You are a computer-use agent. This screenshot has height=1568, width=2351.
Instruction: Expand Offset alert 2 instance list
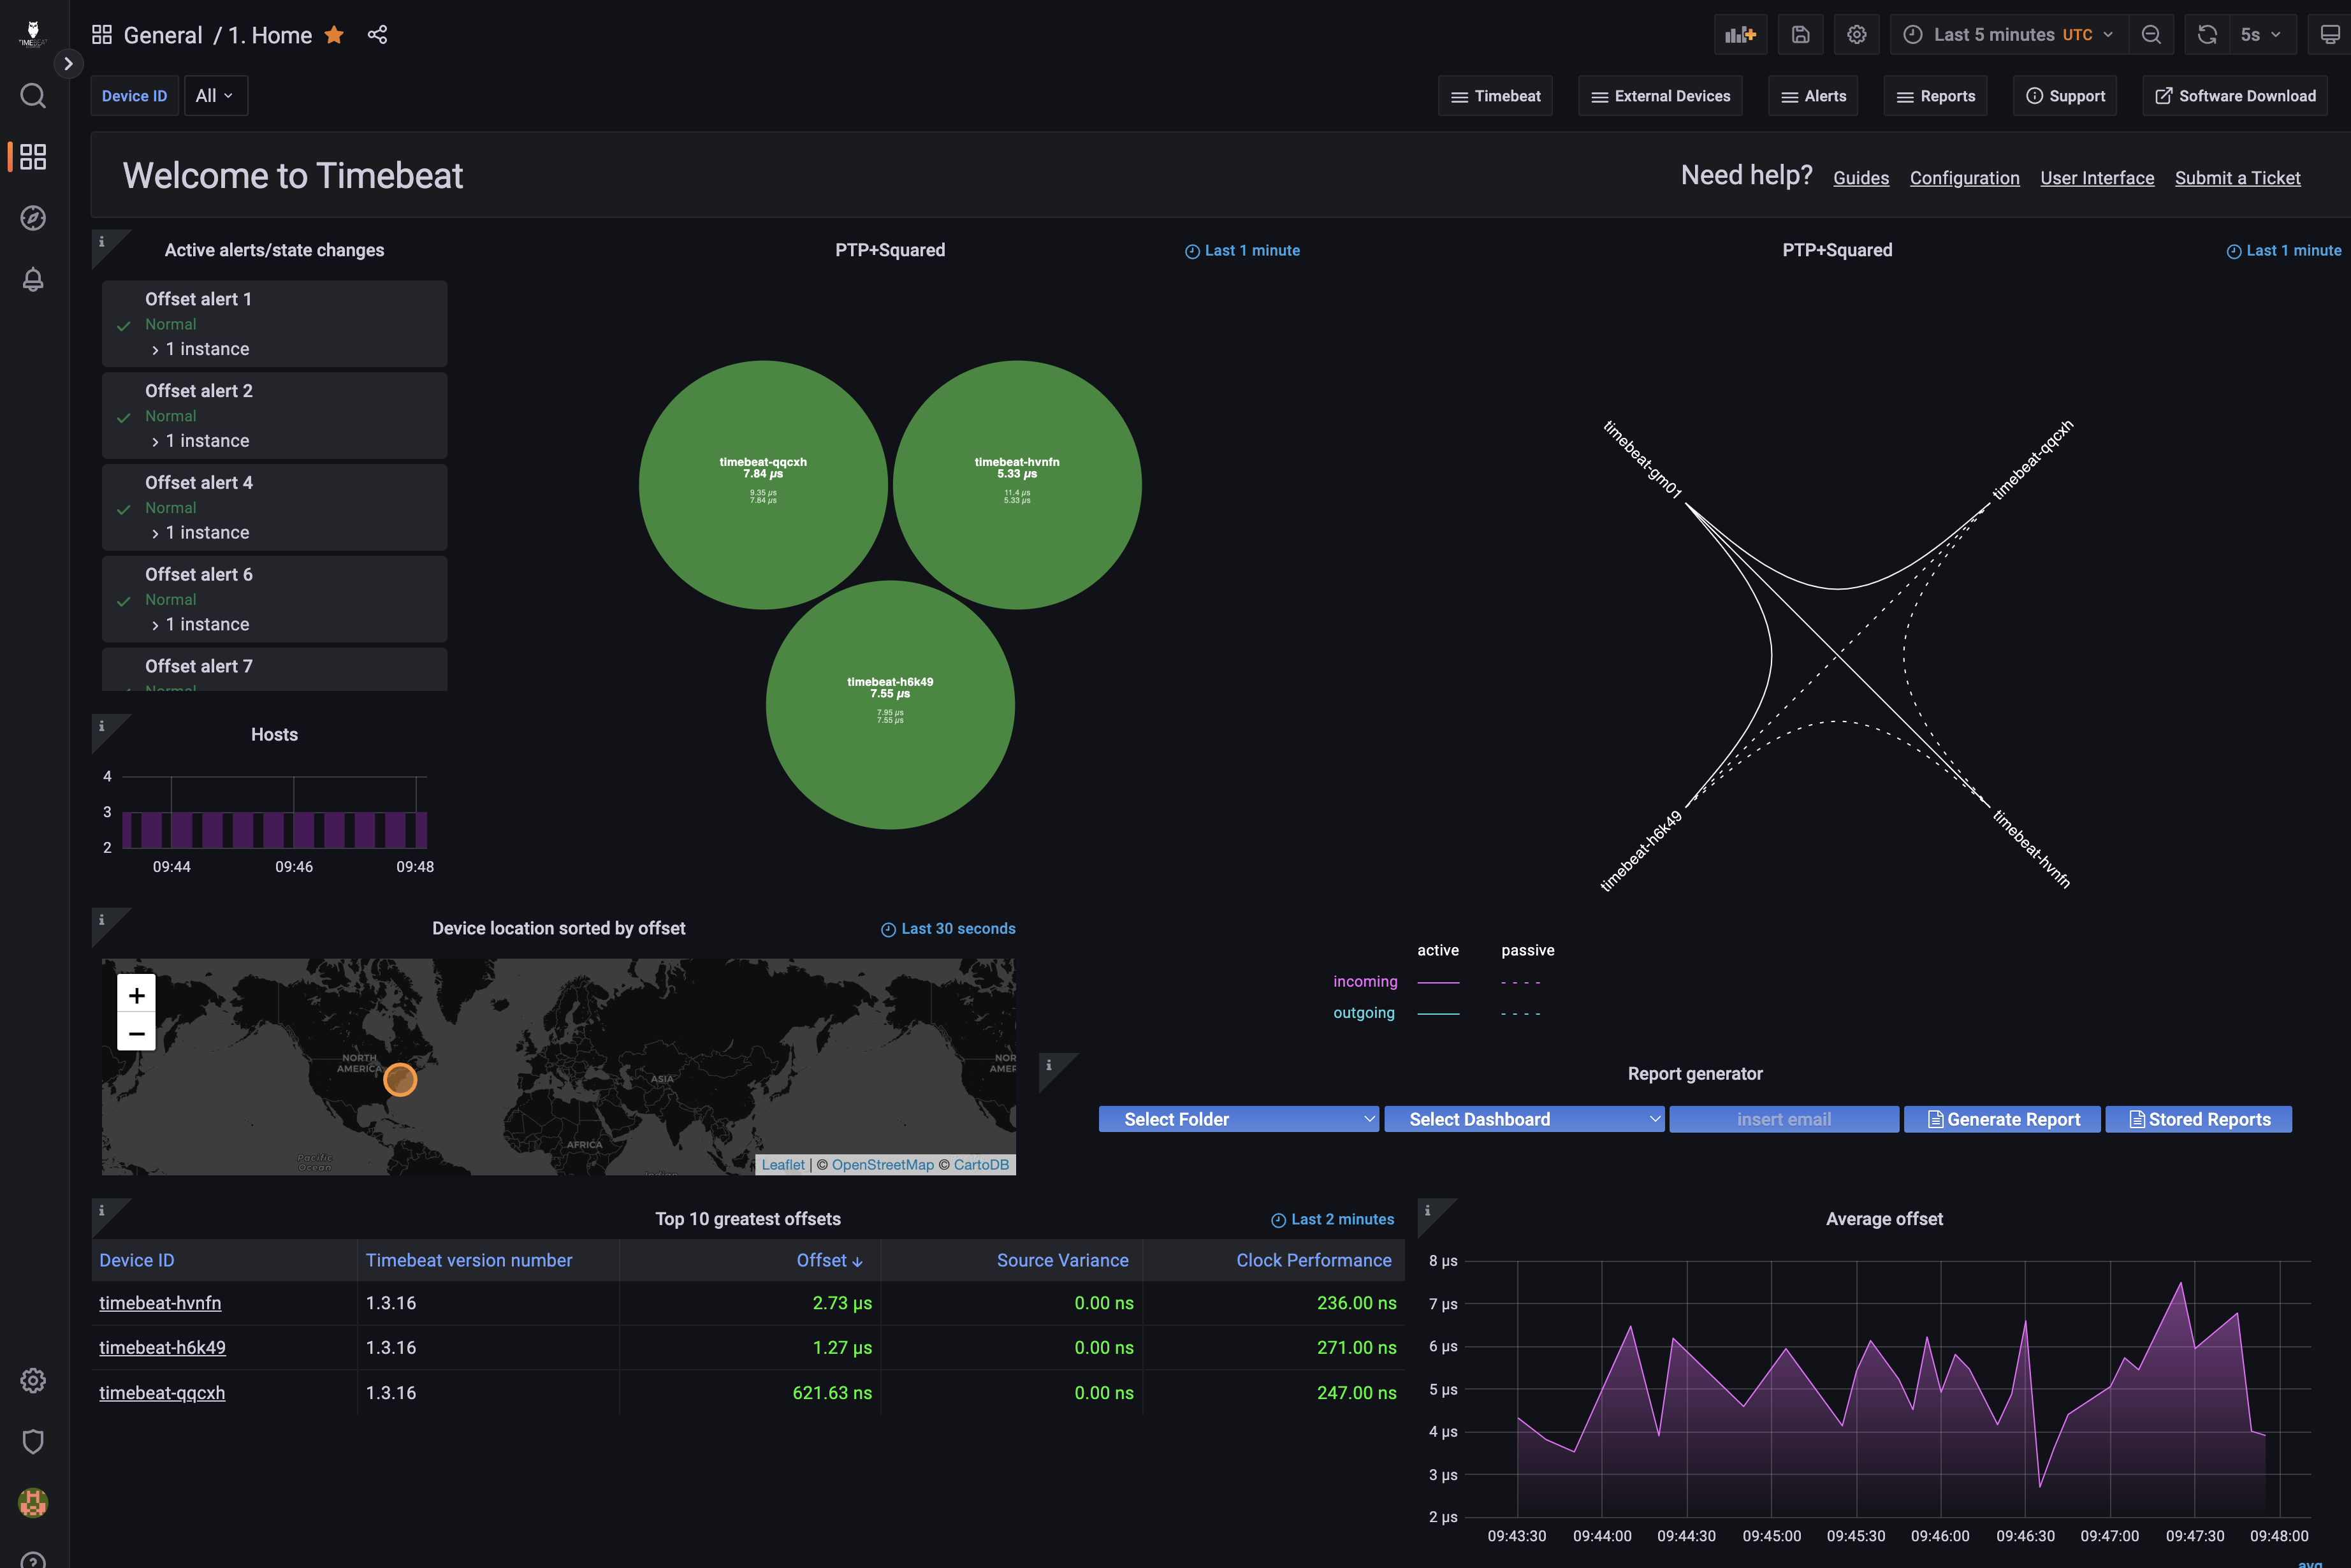click(x=200, y=441)
